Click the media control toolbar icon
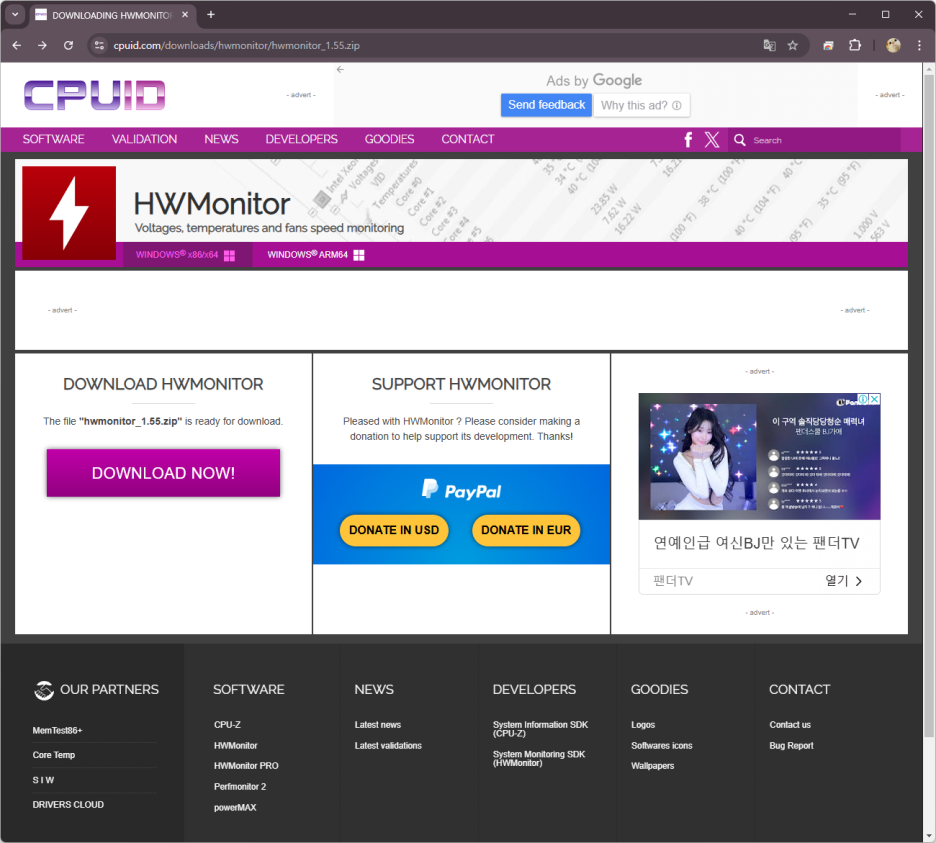Viewport: 936px width, 843px height. tap(828, 45)
